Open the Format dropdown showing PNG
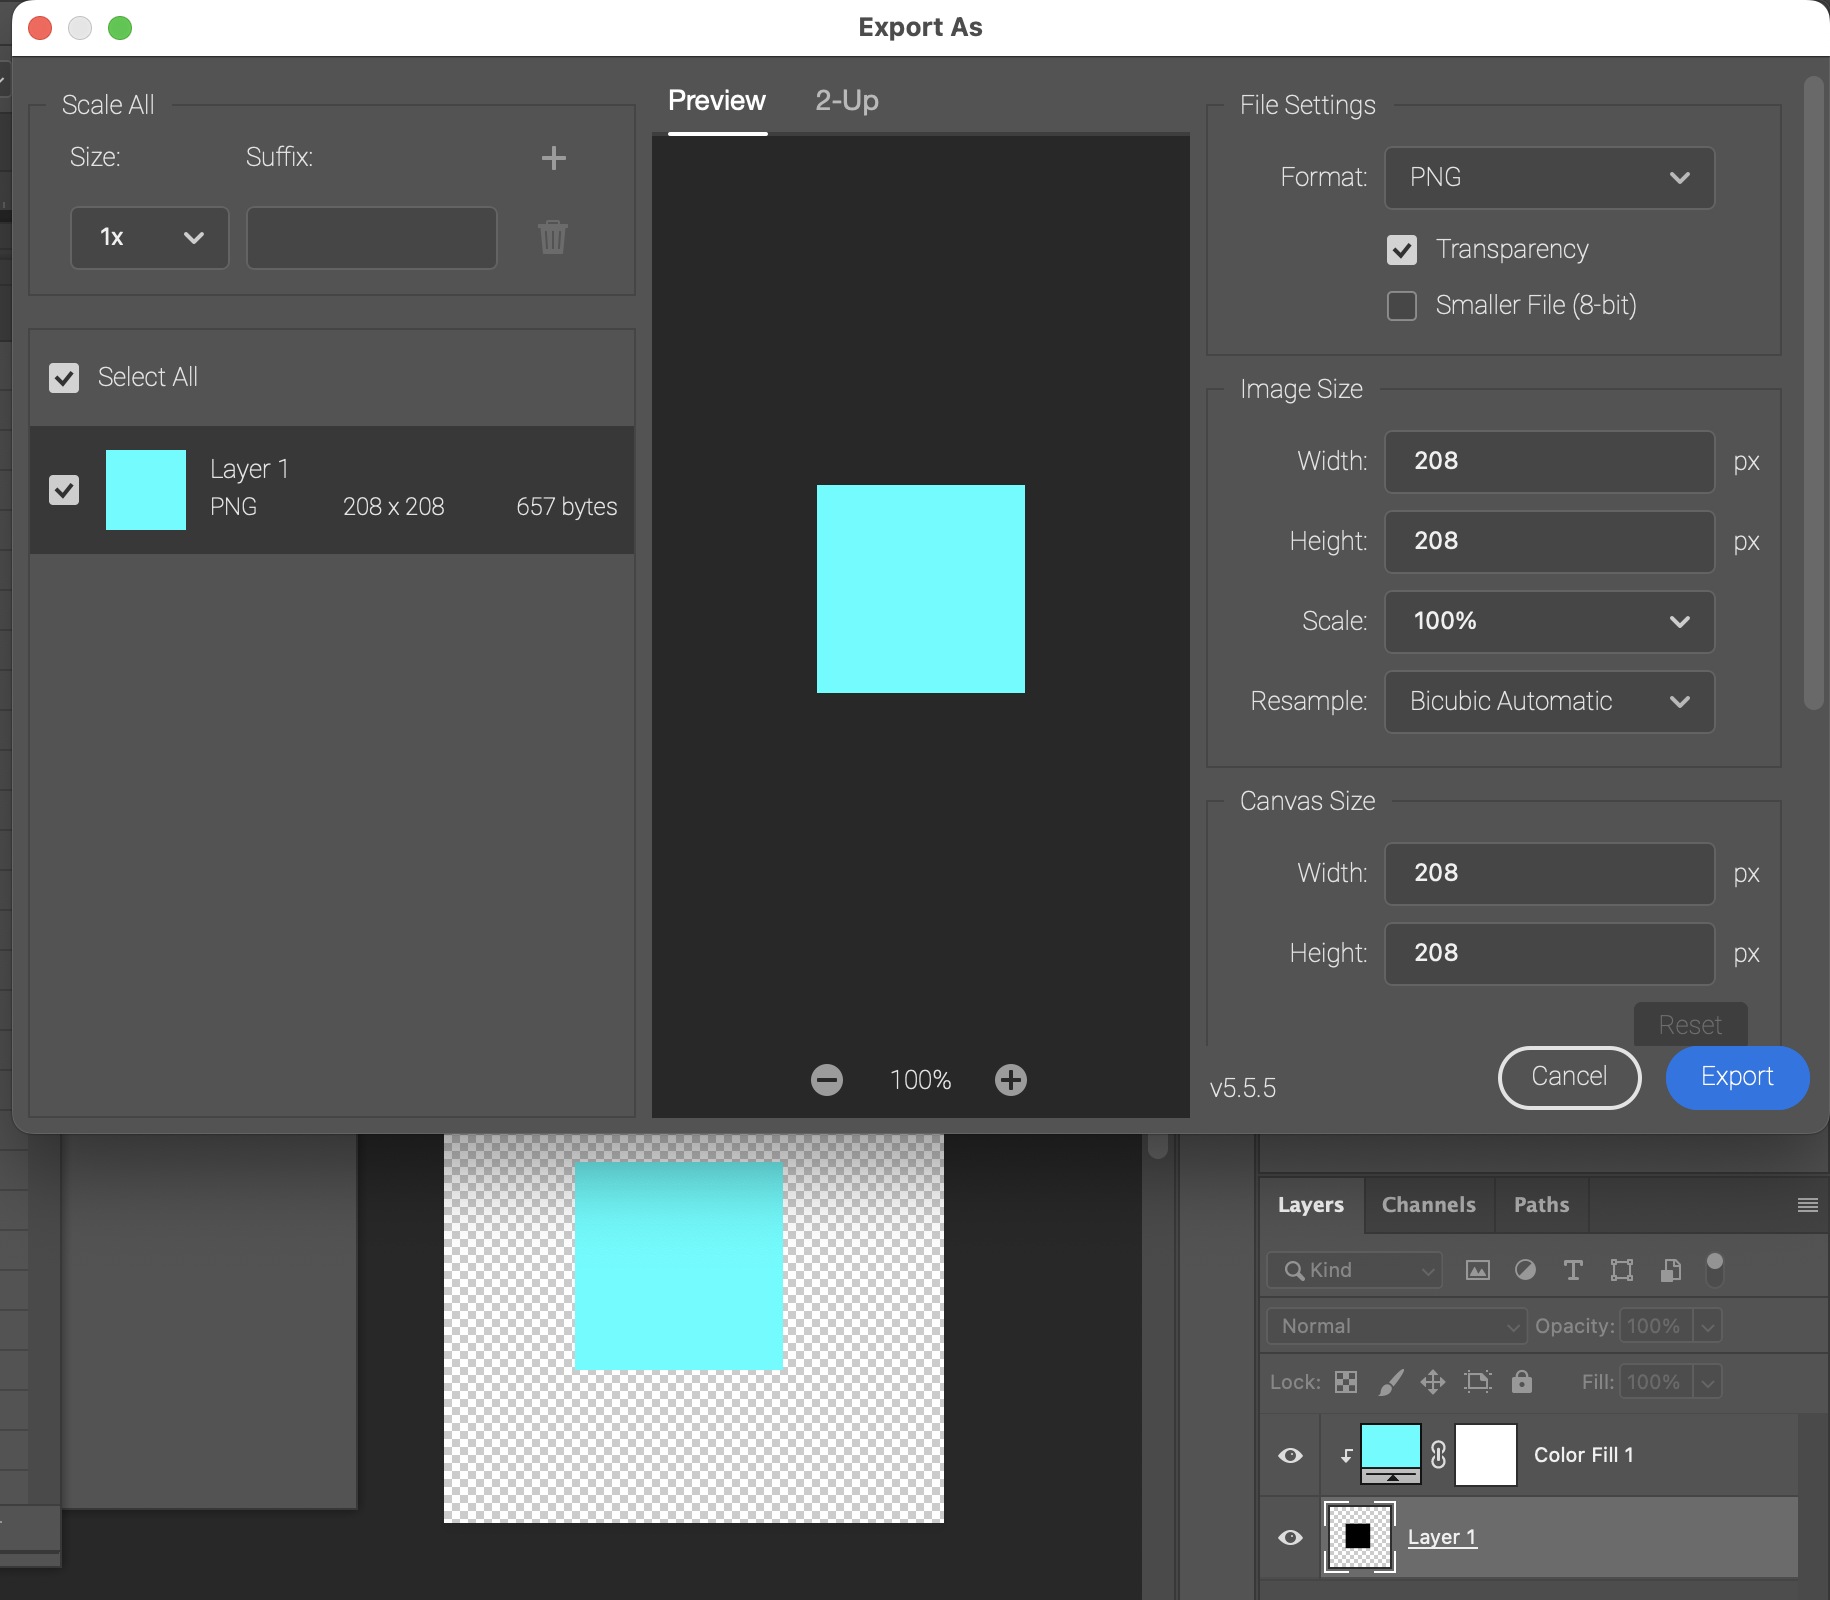 [1547, 178]
